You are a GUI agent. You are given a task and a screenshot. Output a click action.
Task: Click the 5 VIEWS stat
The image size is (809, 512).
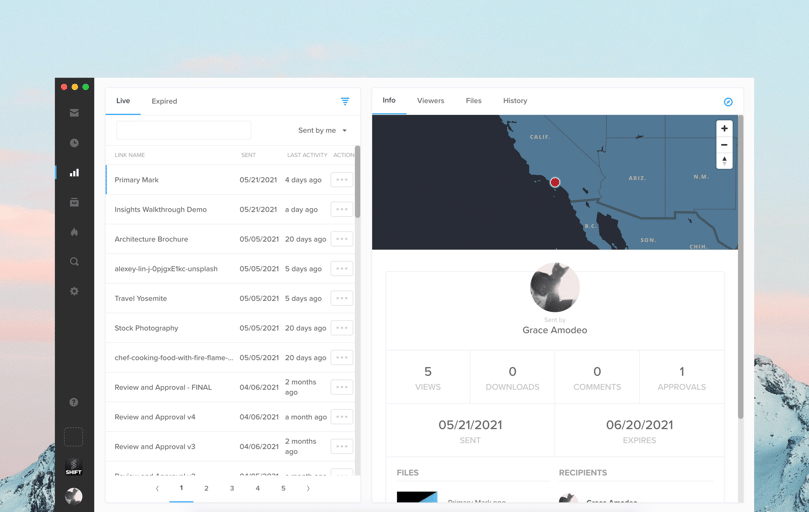pos(428,377)
